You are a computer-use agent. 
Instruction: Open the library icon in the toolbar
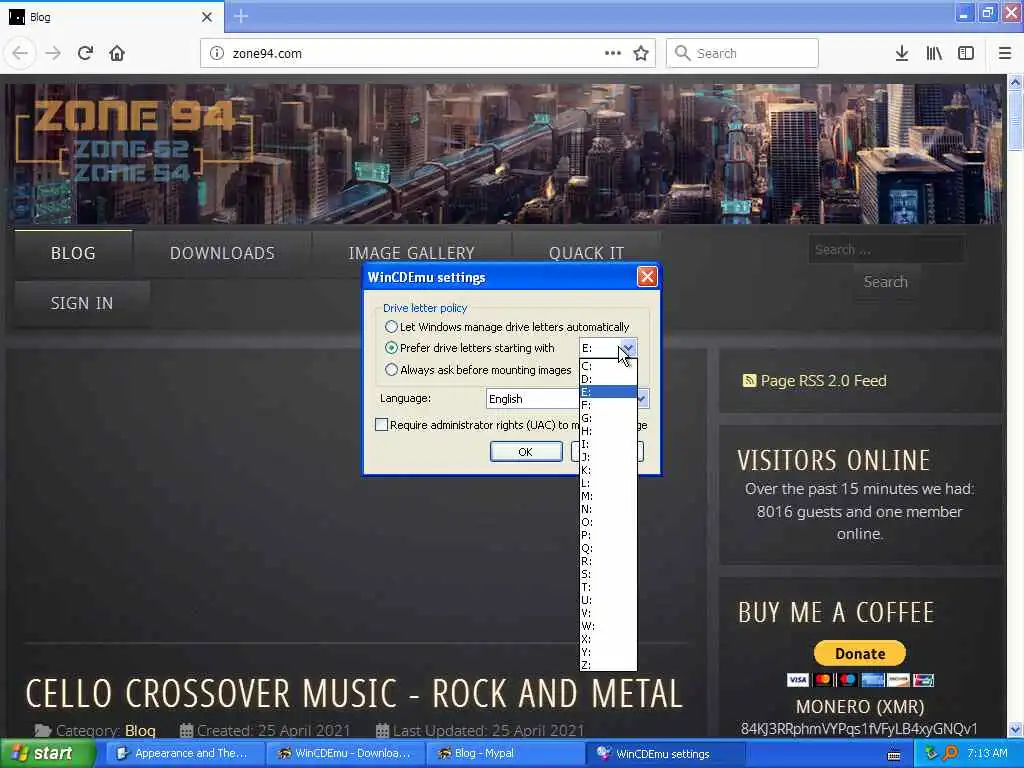[x=934, y=53]
